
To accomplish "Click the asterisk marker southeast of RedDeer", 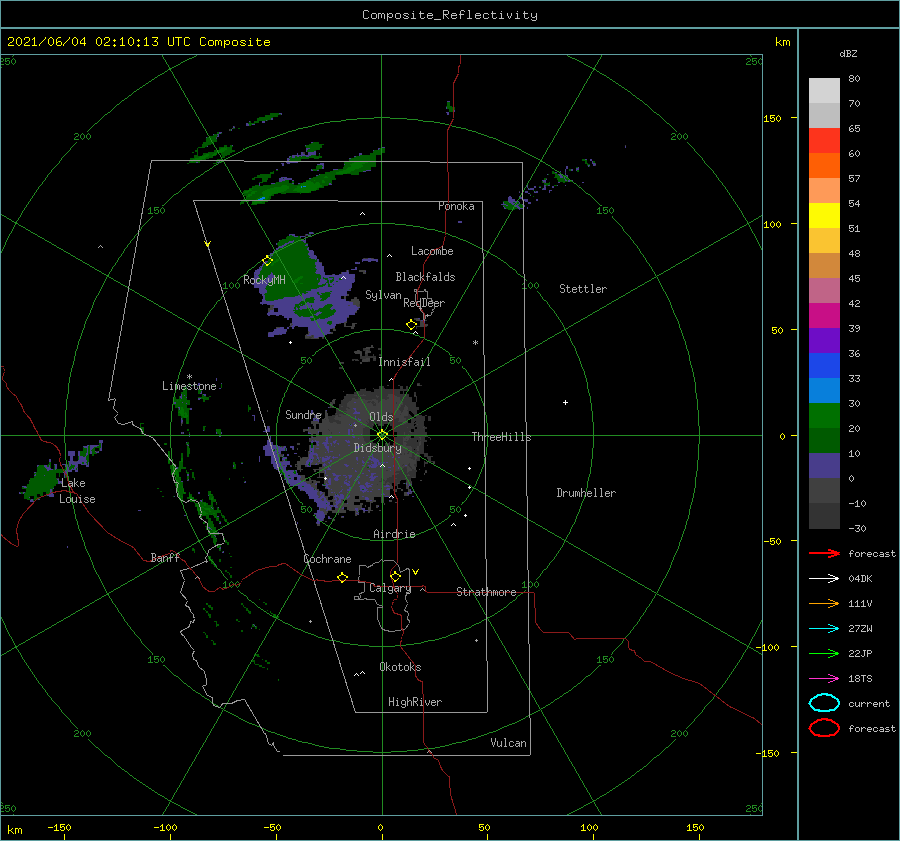I will tap(475, 343).
